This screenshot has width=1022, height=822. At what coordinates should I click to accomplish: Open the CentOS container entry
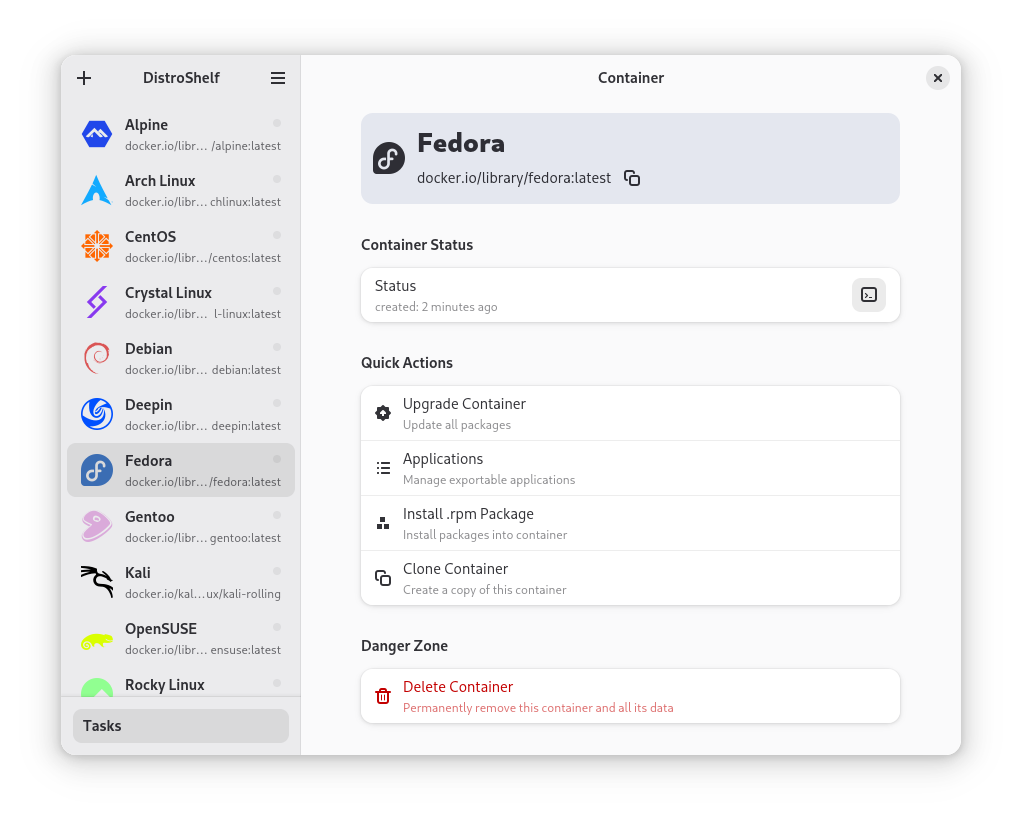coord(181,246)
